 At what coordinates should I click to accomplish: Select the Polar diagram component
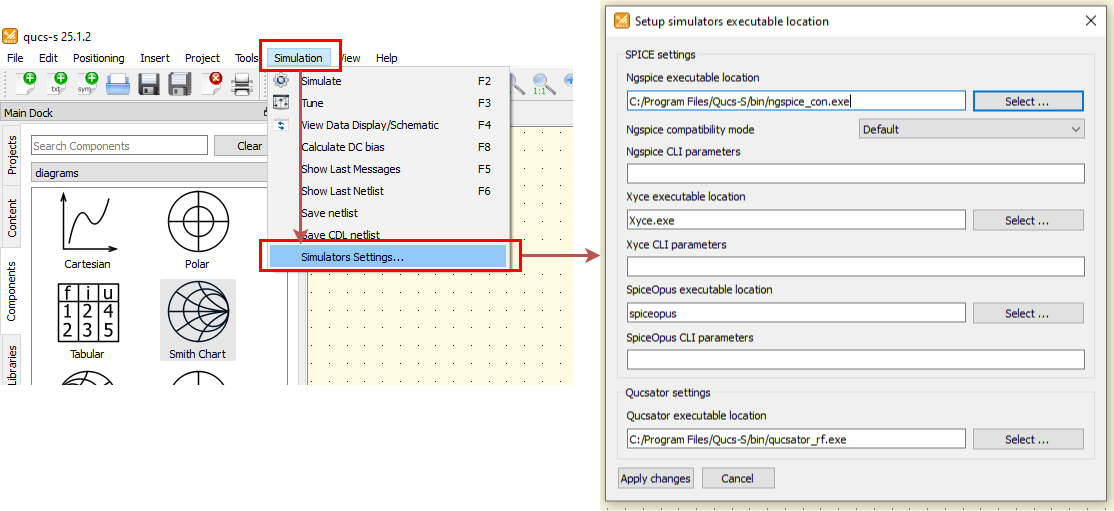(x=198, y=230)
